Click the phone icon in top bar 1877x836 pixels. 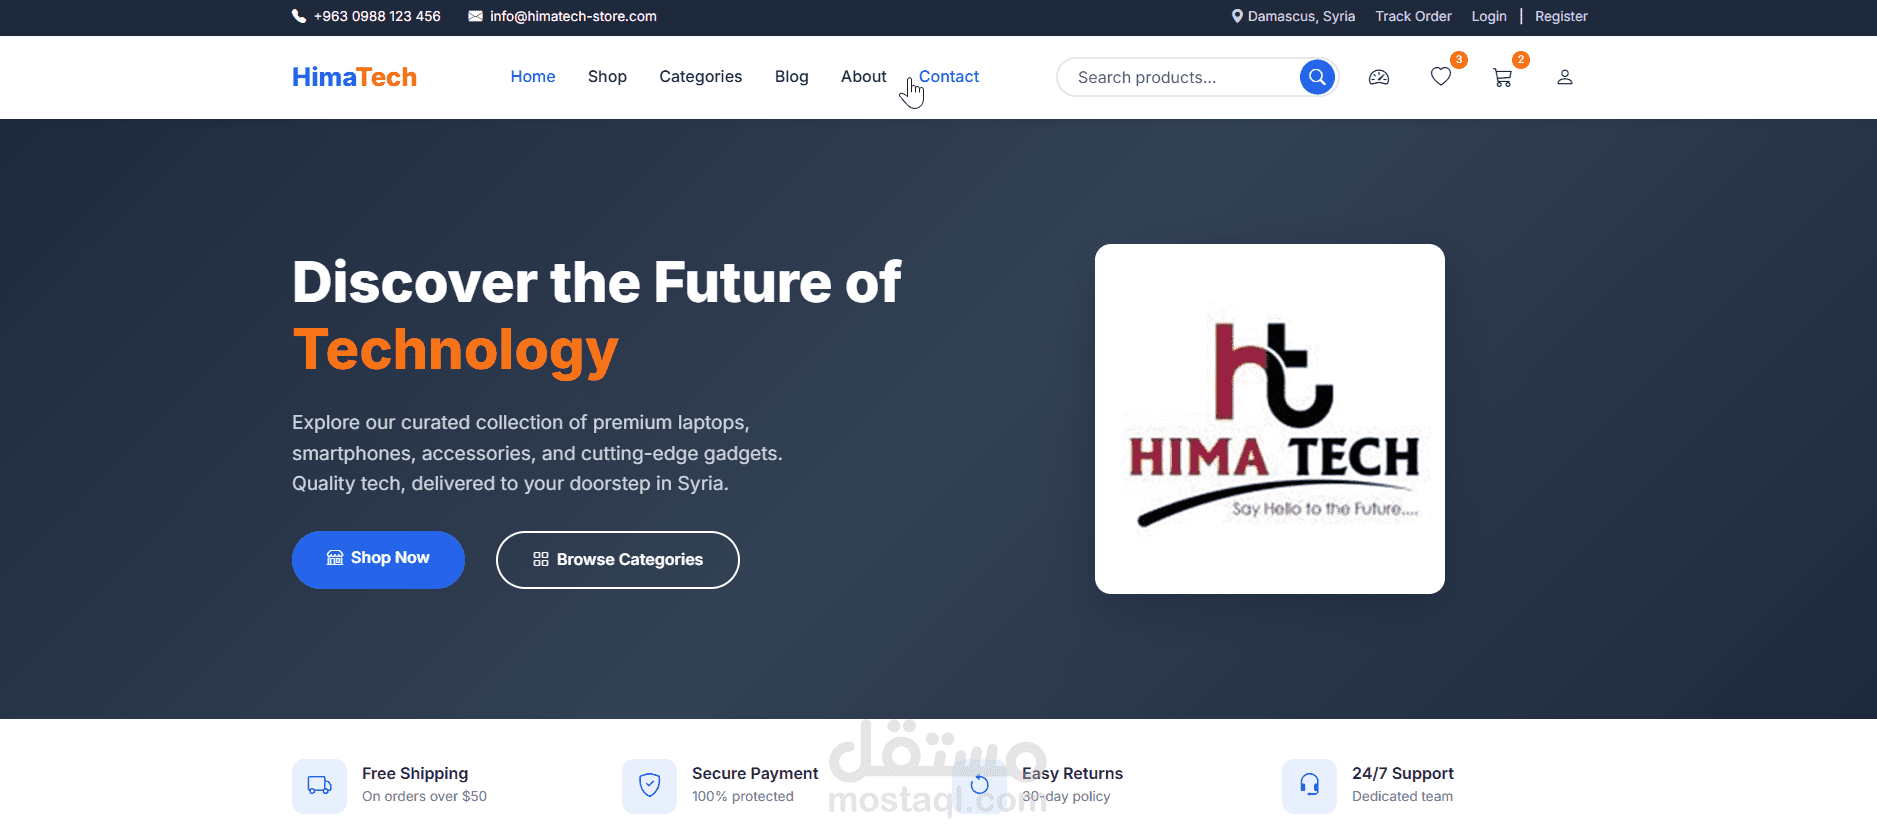point(299,16)
